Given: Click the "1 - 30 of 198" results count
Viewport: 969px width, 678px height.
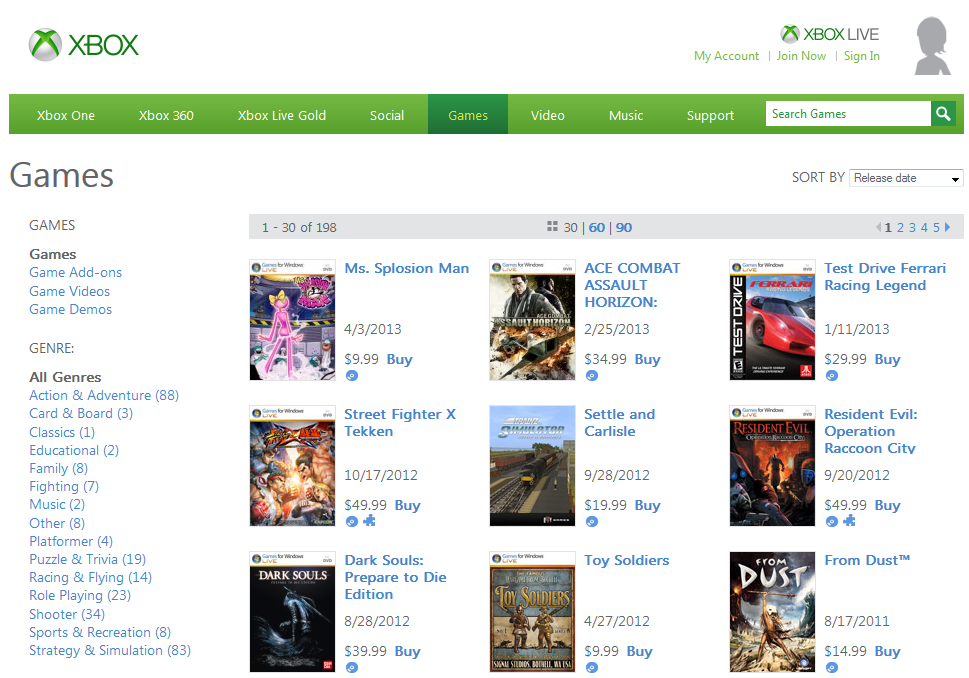Looking at the screenshot, I should pos(299,227).
